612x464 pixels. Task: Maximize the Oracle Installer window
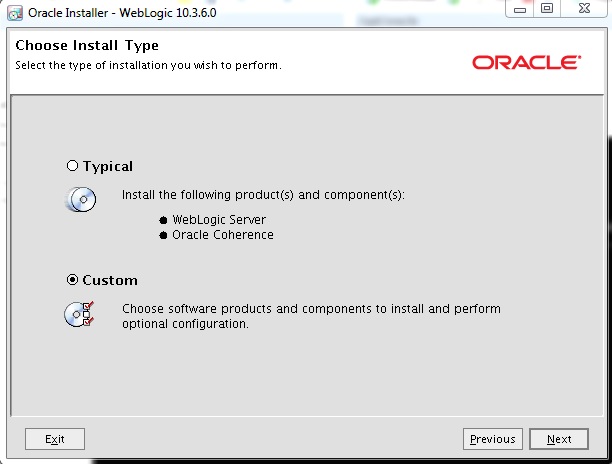[x=546, y=9]
